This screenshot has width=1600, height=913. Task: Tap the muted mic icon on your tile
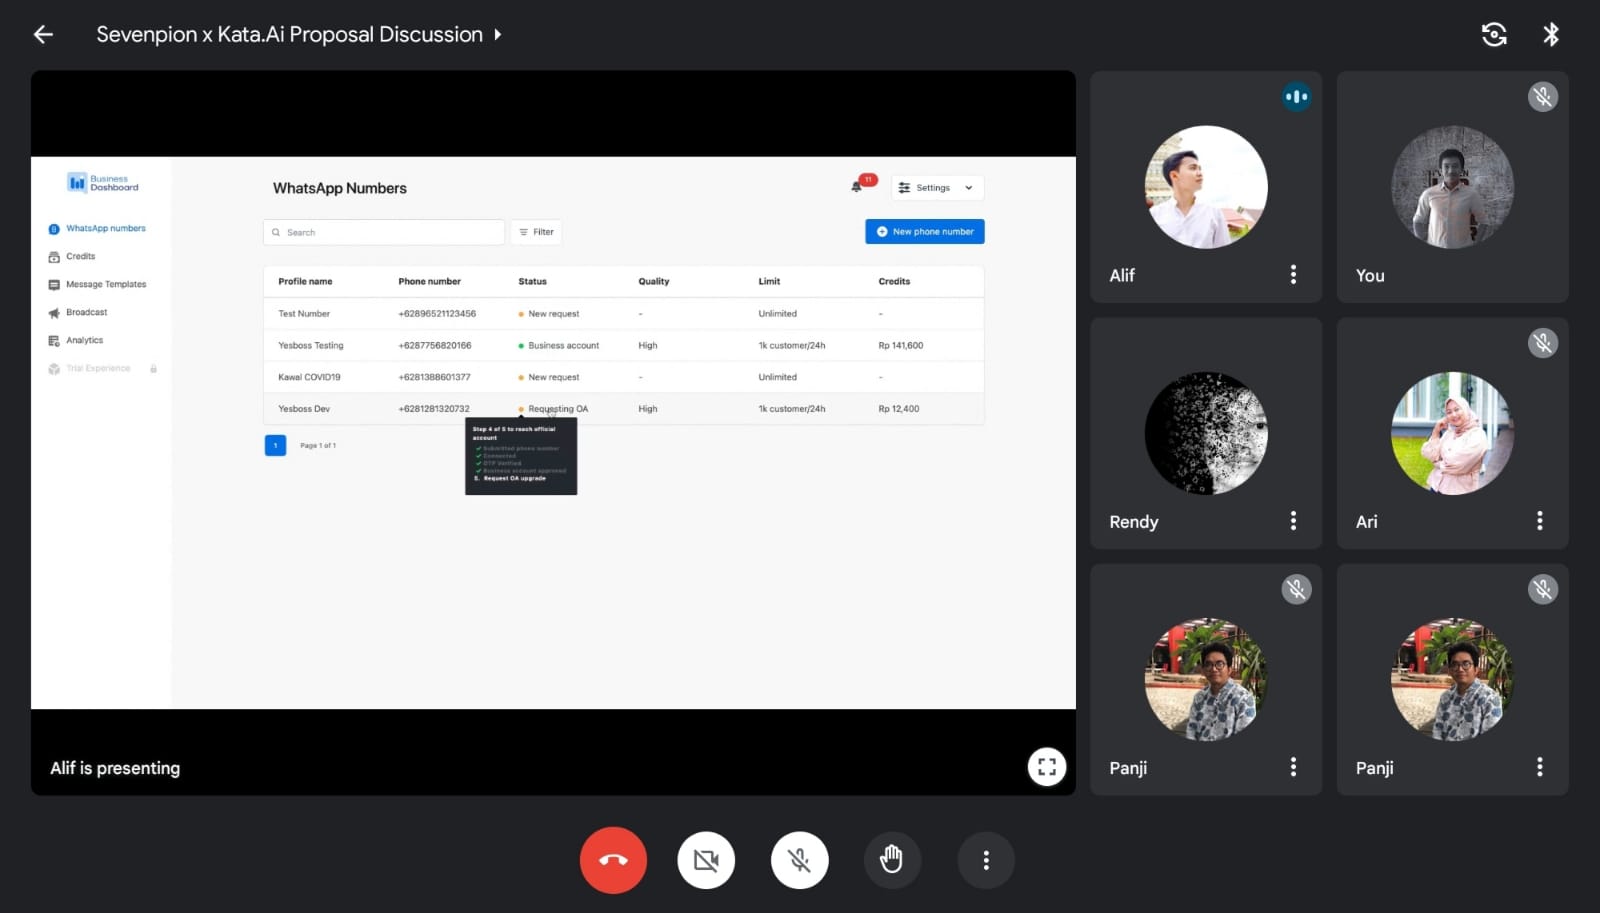tap(1543, 97)
